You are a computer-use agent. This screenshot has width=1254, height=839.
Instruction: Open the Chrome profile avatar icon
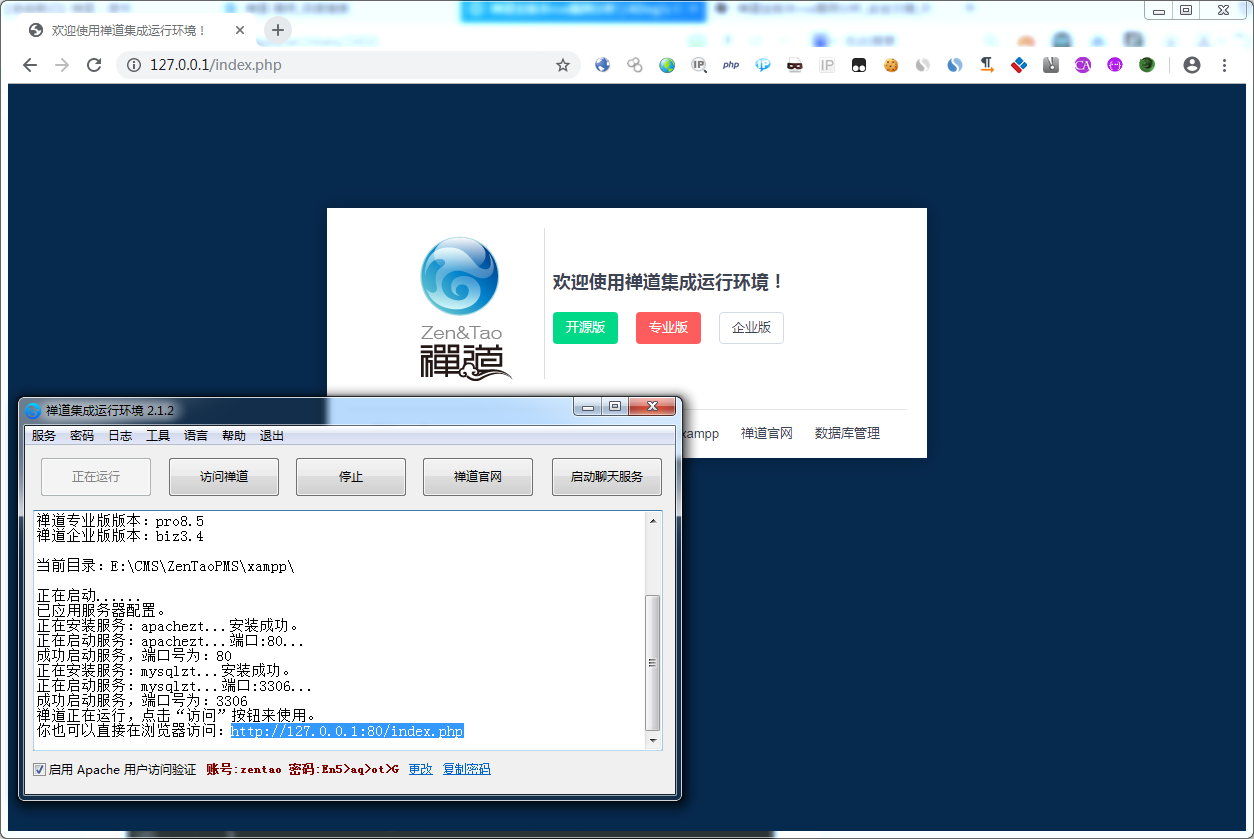[x=1191, y=65]
